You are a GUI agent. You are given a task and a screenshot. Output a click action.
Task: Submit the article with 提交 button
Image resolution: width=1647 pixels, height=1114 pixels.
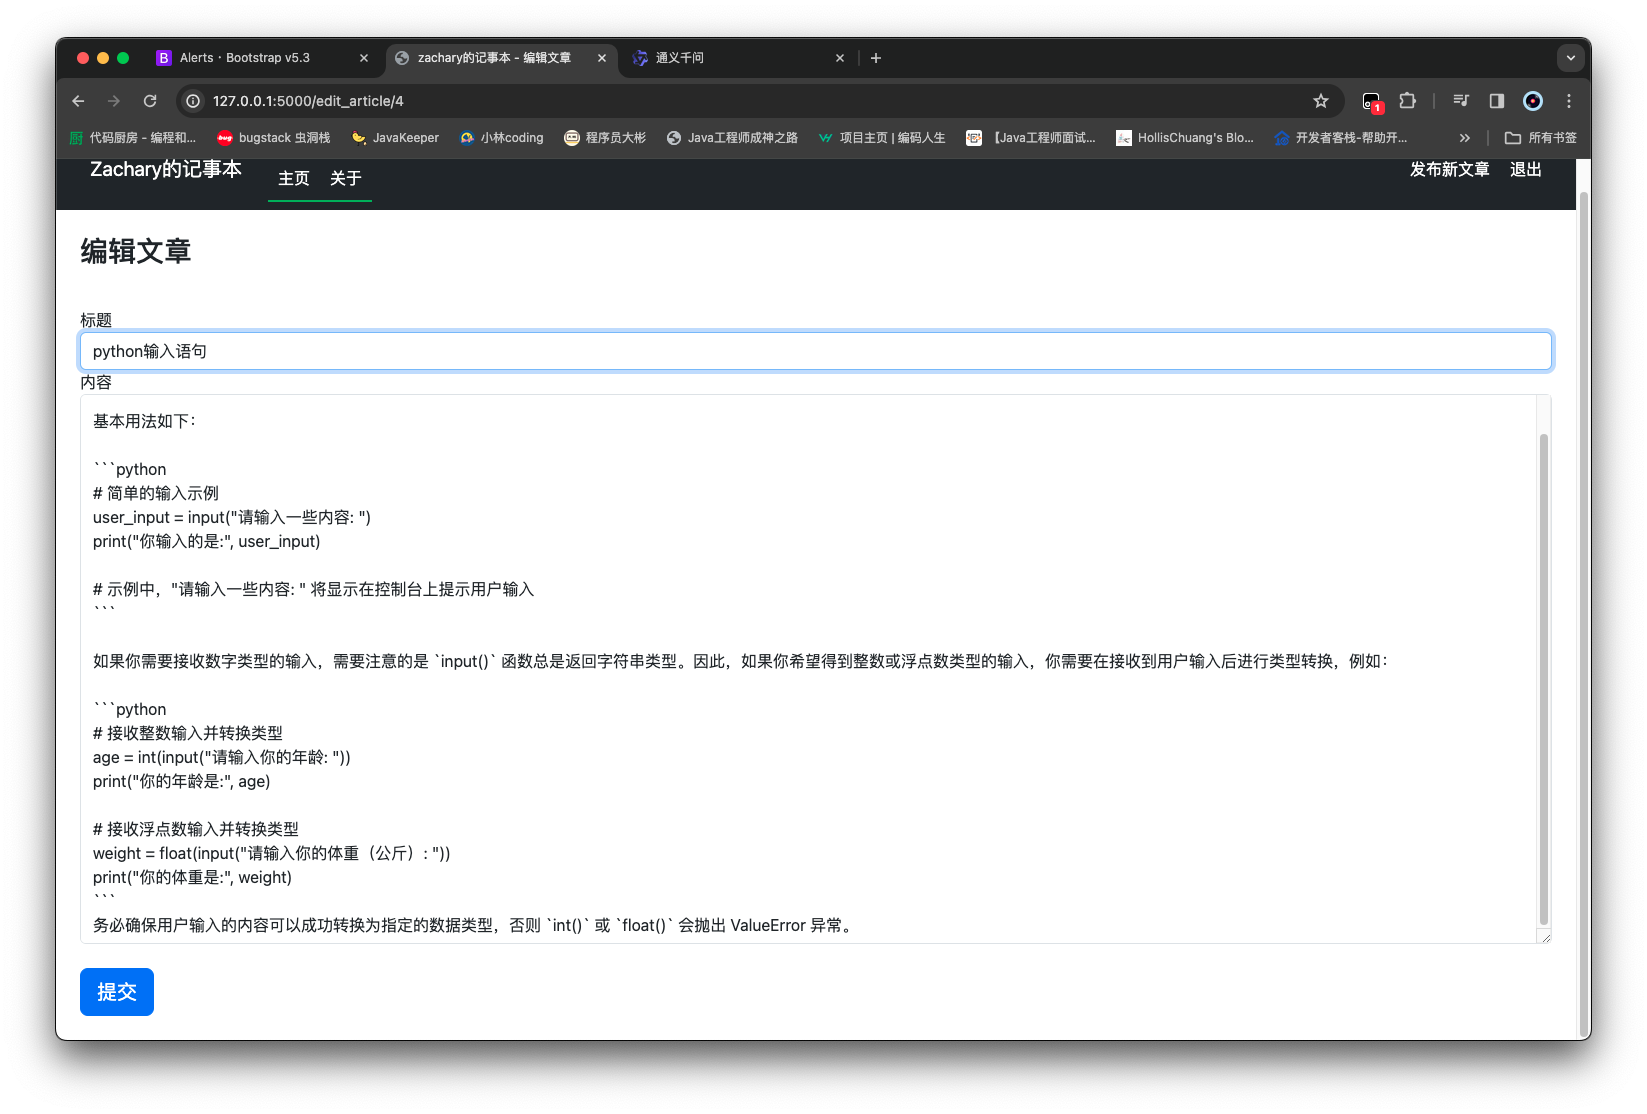(117, 992)
